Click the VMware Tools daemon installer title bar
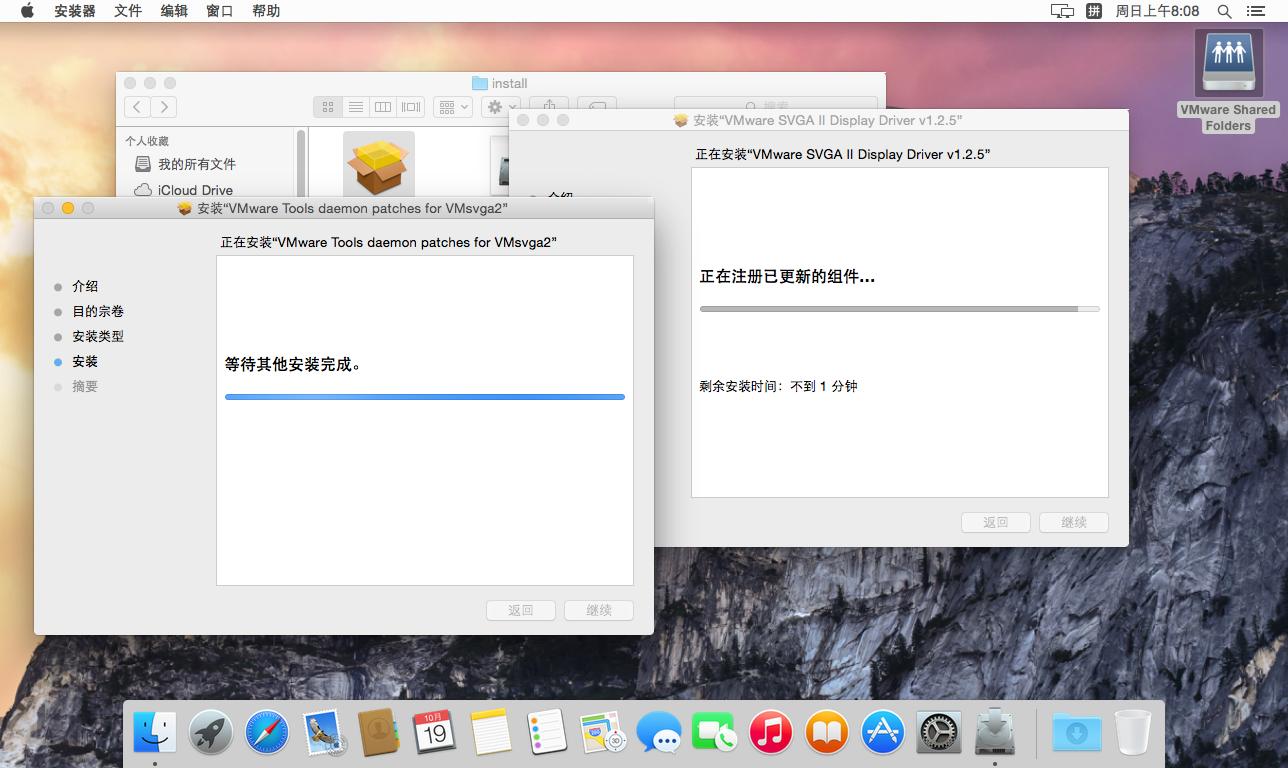The height and width of the screenshot is (768, 1288). tap(343, 208)
